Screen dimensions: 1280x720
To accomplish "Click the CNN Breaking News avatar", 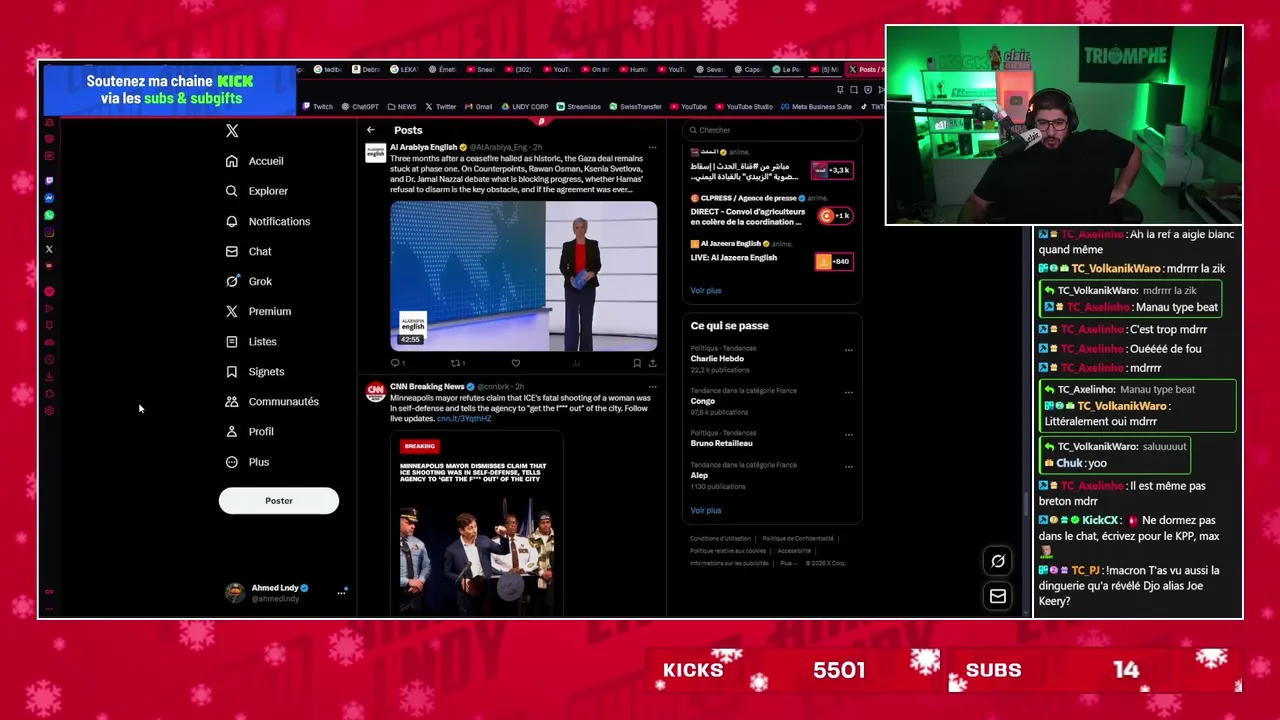I will click(x=375, y=391).
